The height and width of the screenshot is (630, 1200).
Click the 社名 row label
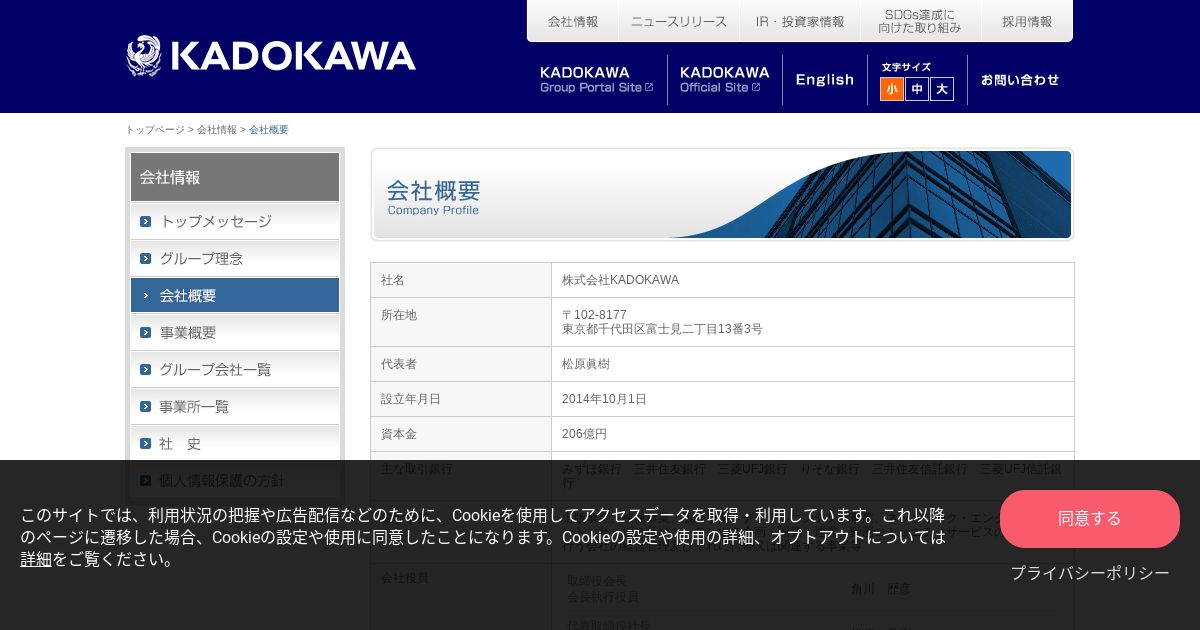point(393,280)
